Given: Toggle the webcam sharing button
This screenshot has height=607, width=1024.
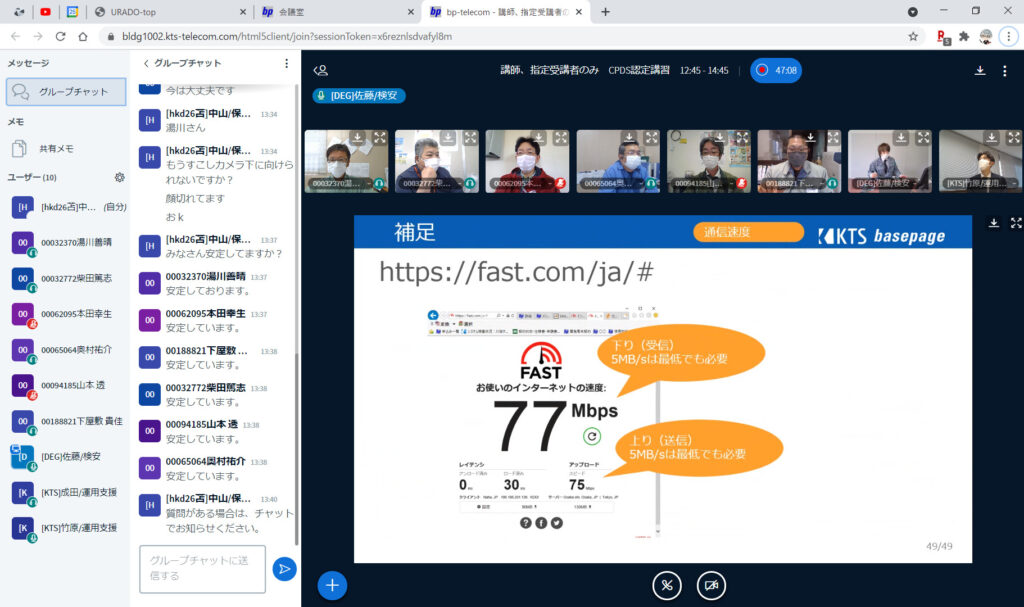Looking at the screenshot, I should coord(711,585).
